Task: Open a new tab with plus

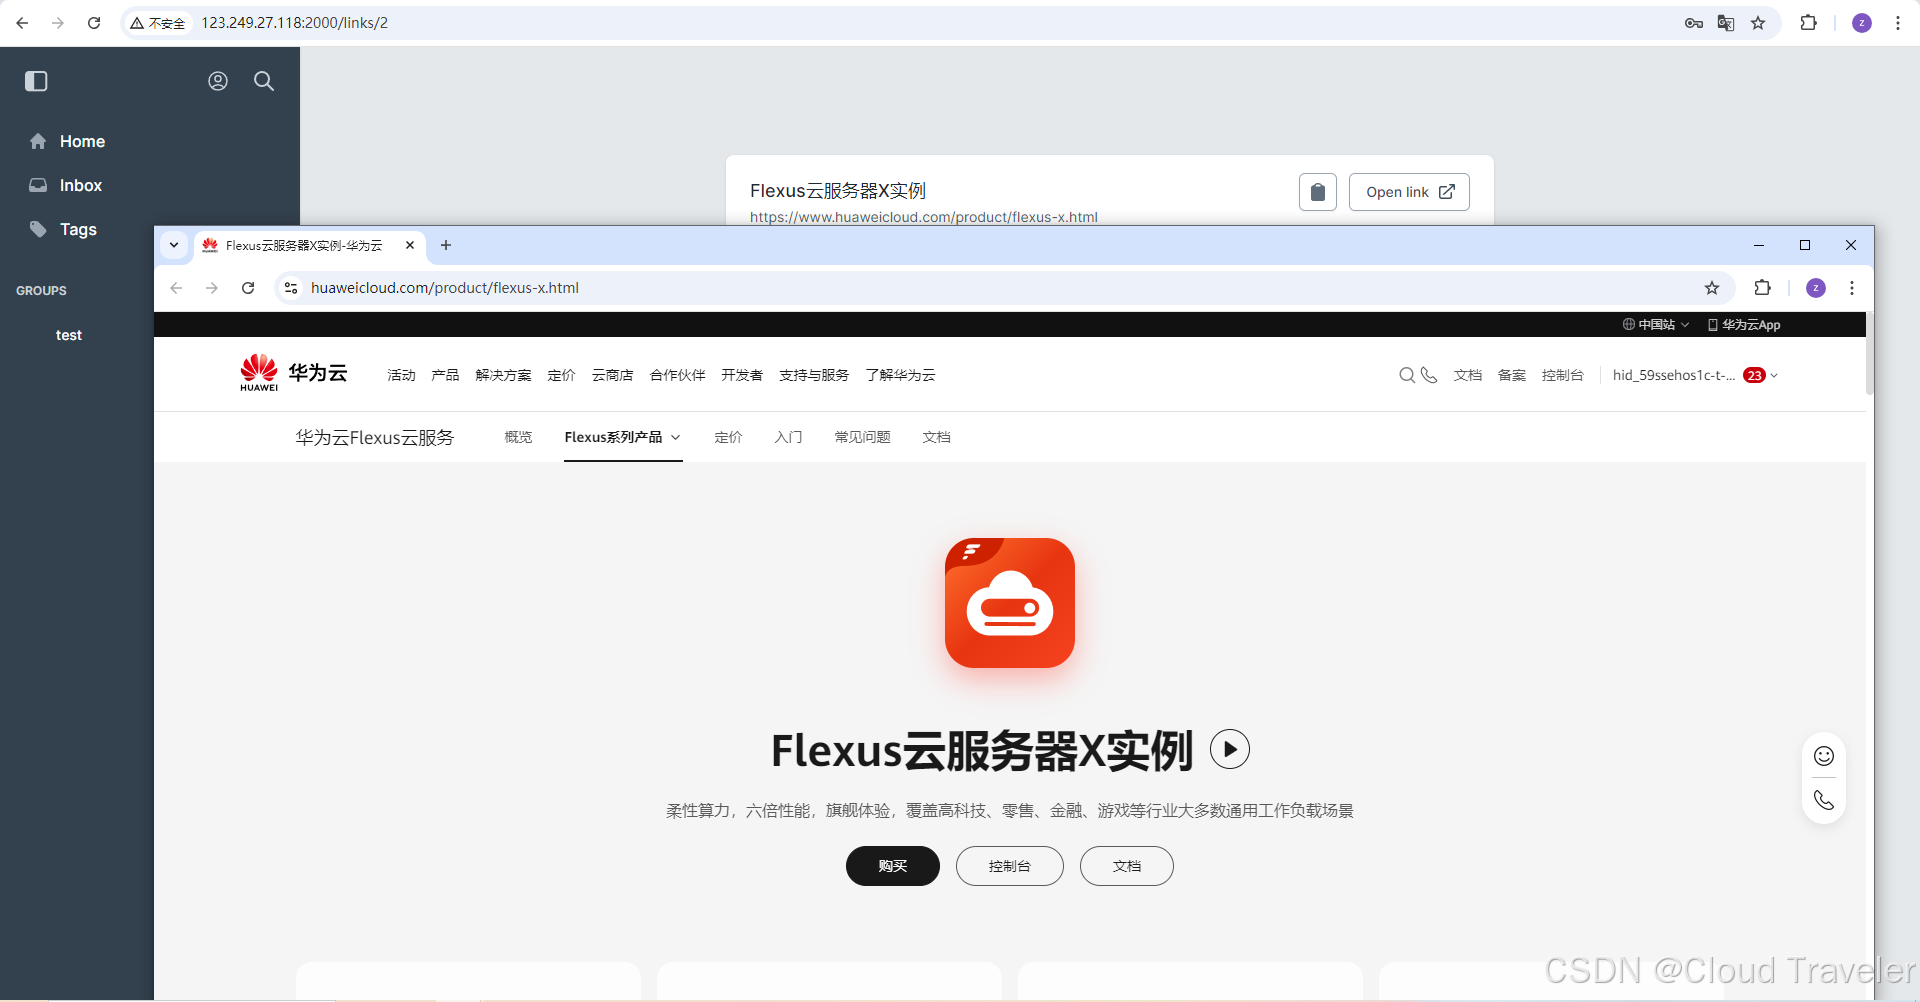Action: click(446, 245)
